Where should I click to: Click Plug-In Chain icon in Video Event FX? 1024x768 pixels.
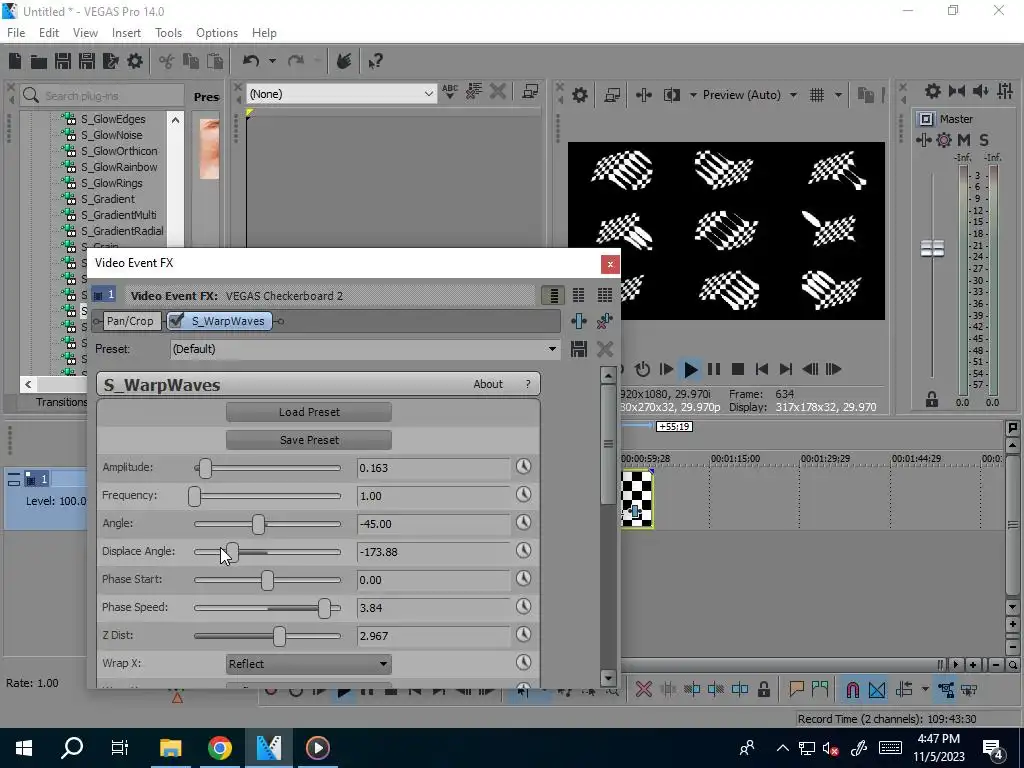(579, 321)
